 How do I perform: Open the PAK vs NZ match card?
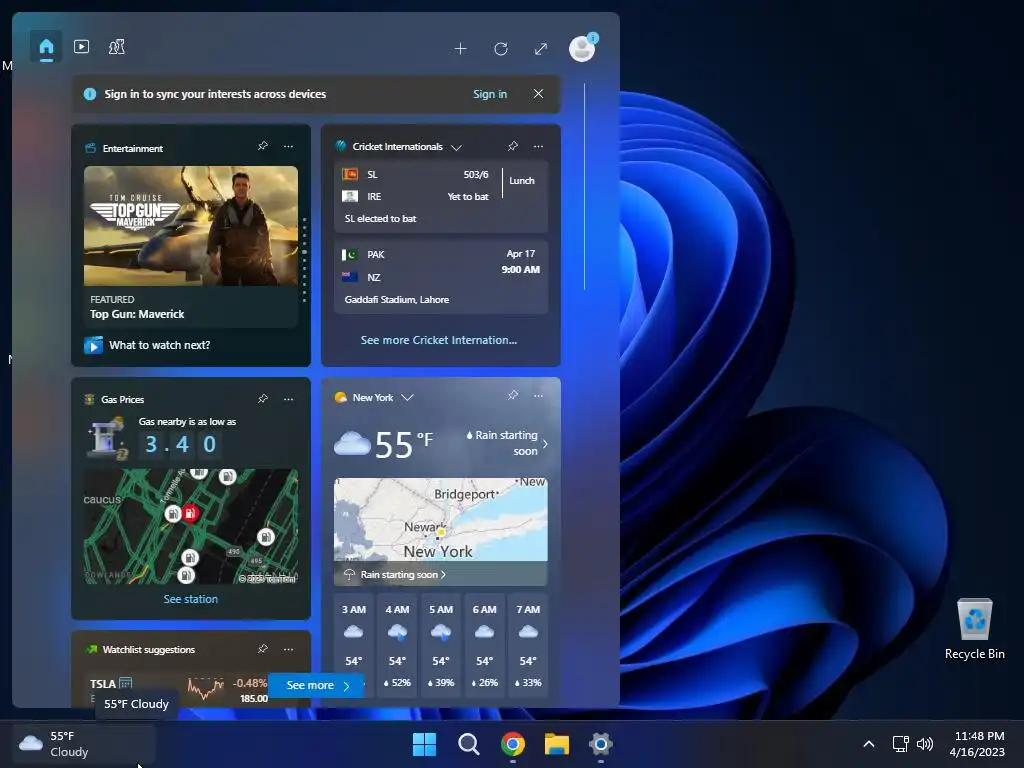(x=441, y=277)
